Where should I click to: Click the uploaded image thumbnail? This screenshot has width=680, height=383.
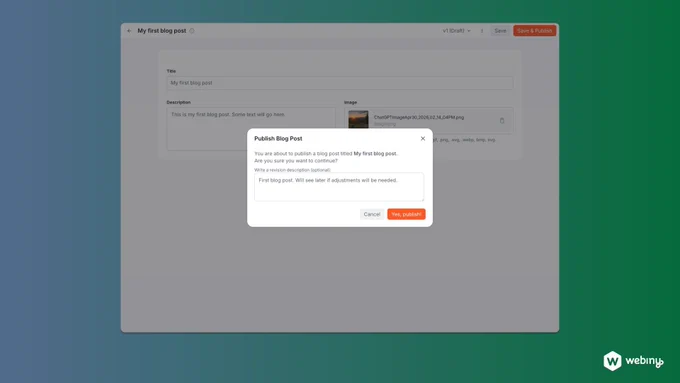pyautogui.click(x=358, y=120)
